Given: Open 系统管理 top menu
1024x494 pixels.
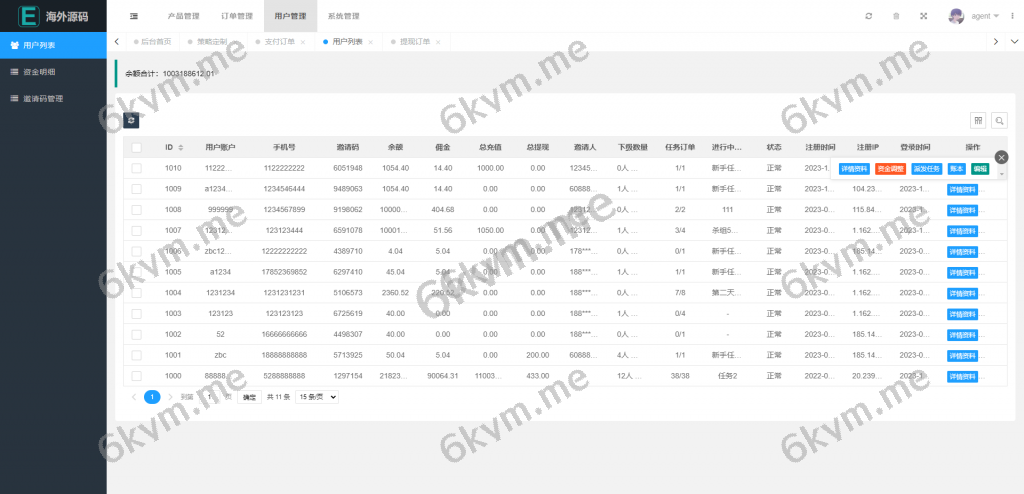Looking at the screenshot, I should click(x=344, y=16).
